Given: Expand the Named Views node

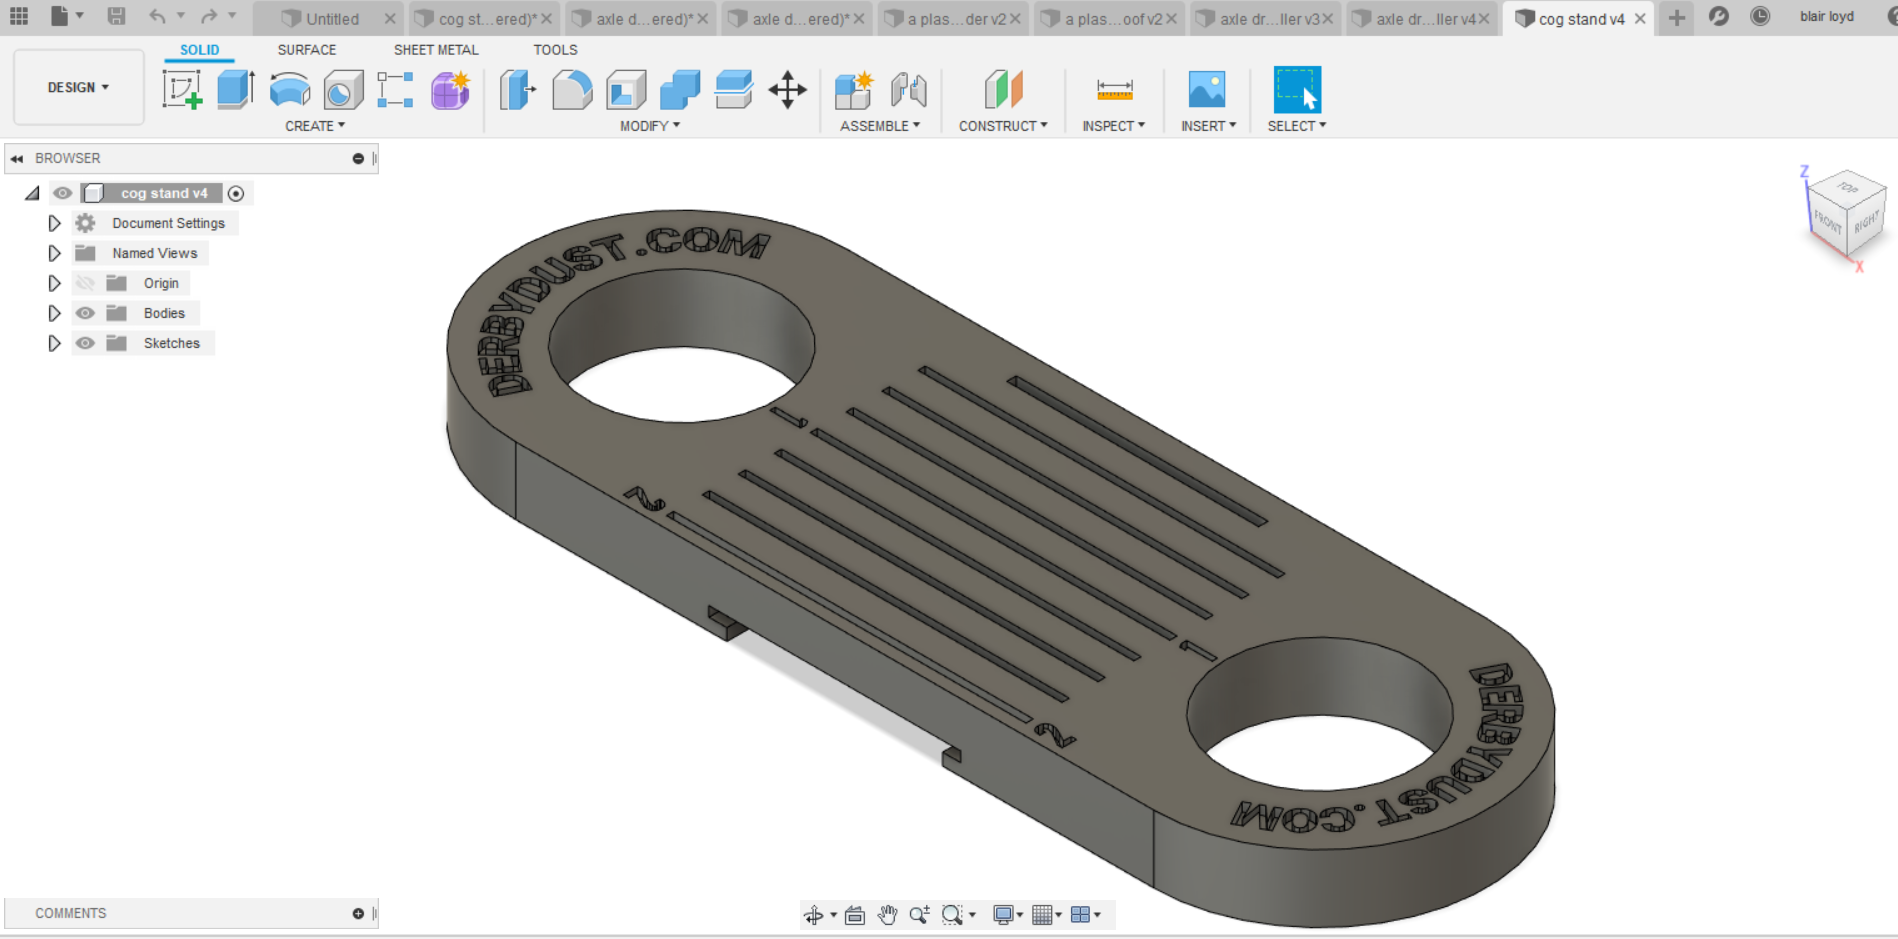Looking at the screenshot, I should (54, 253).
